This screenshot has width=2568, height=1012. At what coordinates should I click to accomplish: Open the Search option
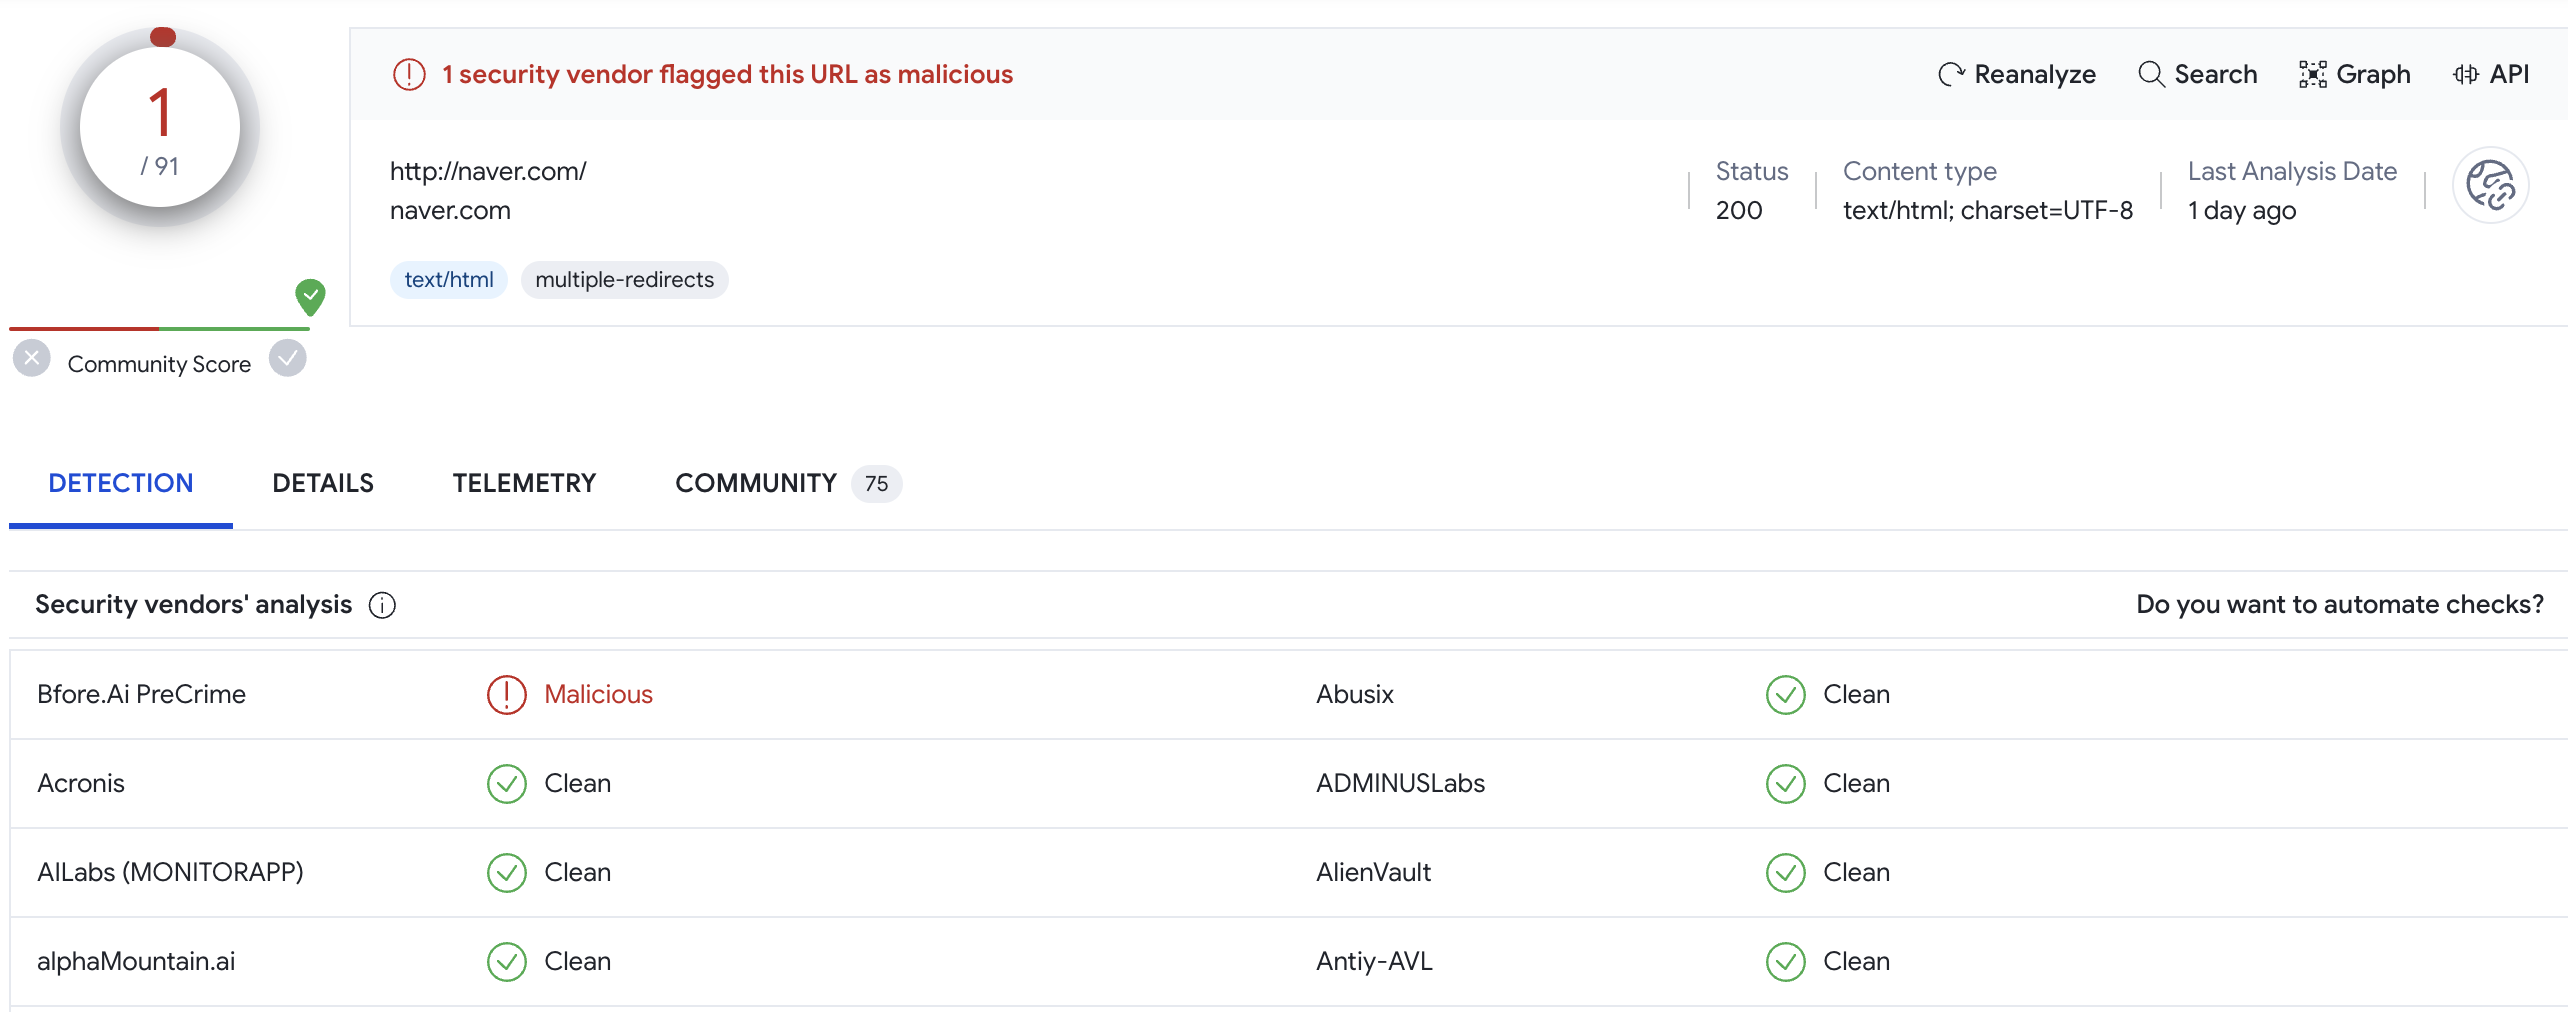coord(2197,74)
